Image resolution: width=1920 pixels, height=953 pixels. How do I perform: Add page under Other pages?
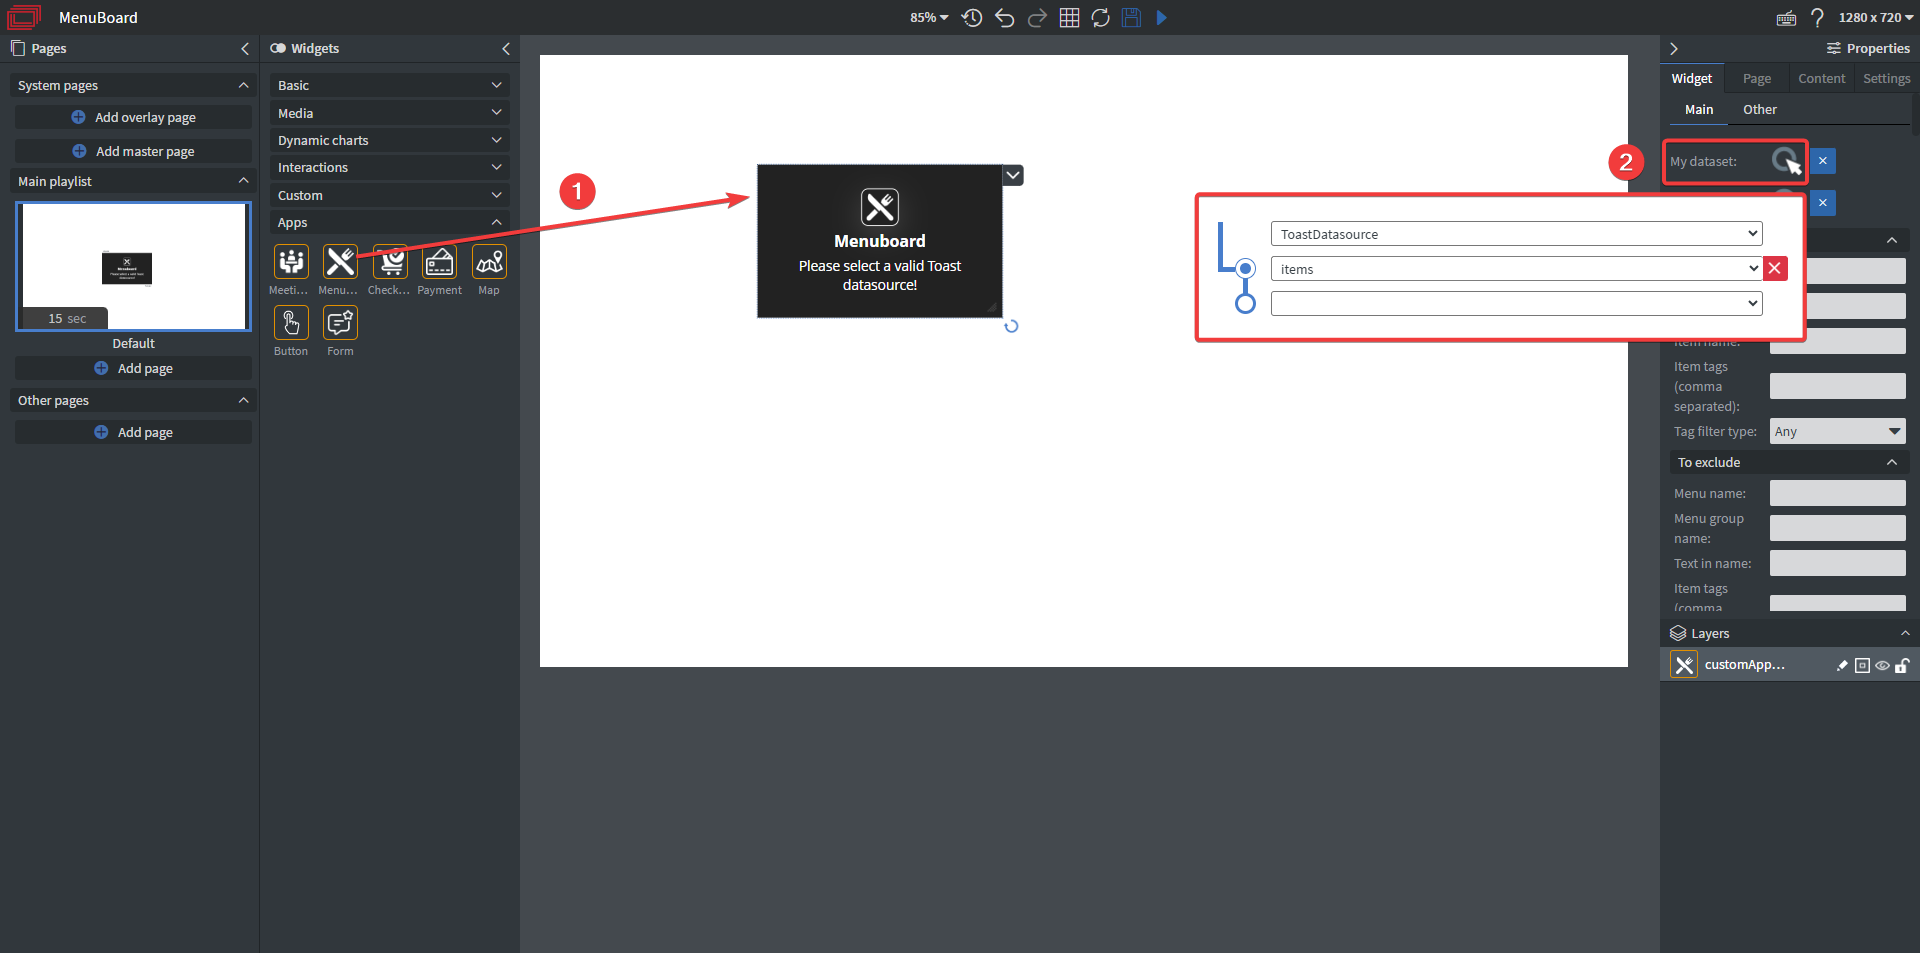click(133, 432)
